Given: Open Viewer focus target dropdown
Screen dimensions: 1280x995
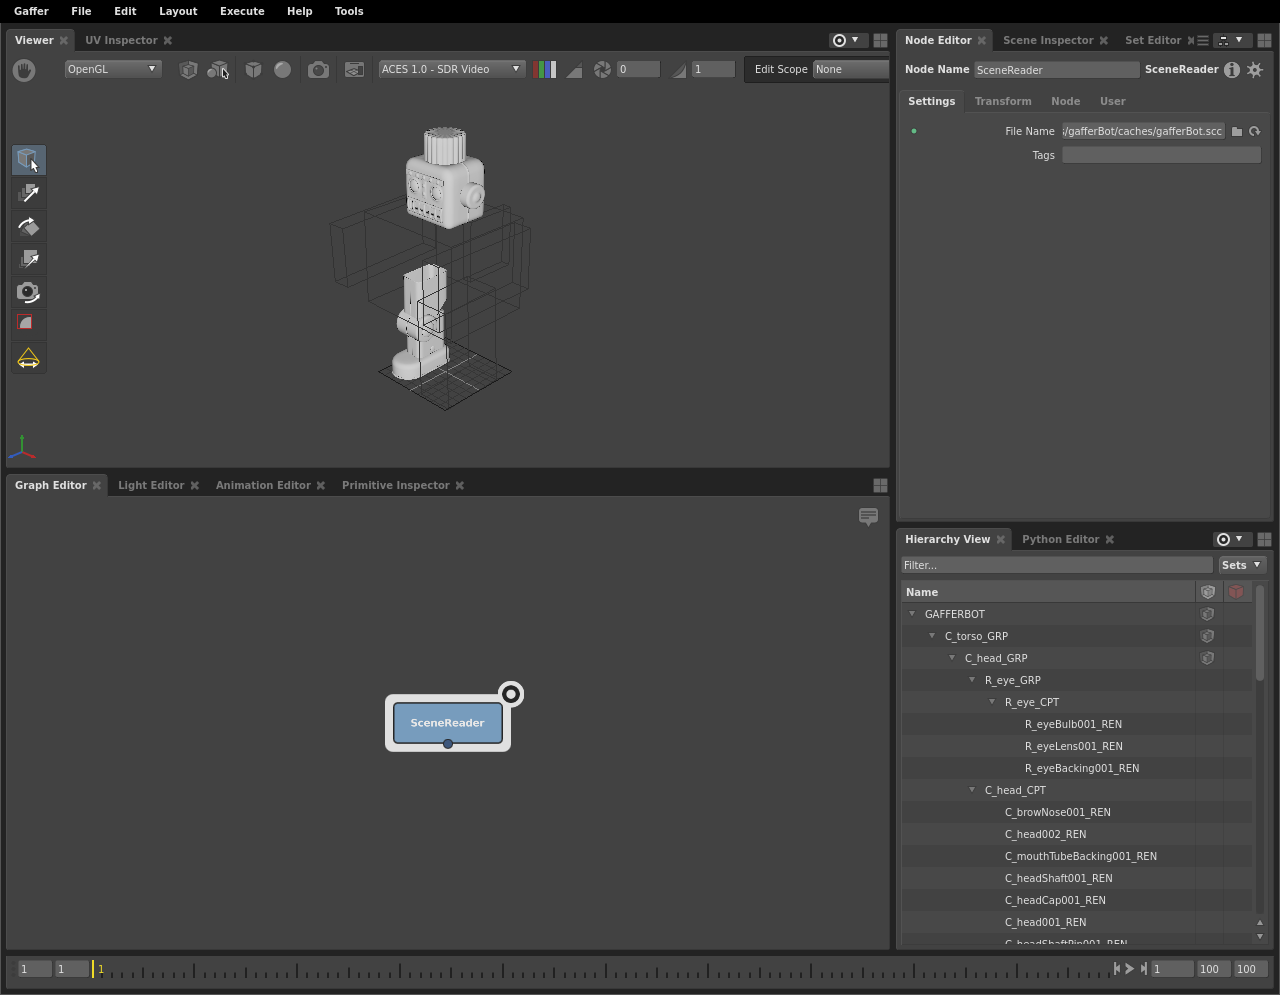Looking at the screenshot, I should tap(846, 40).
